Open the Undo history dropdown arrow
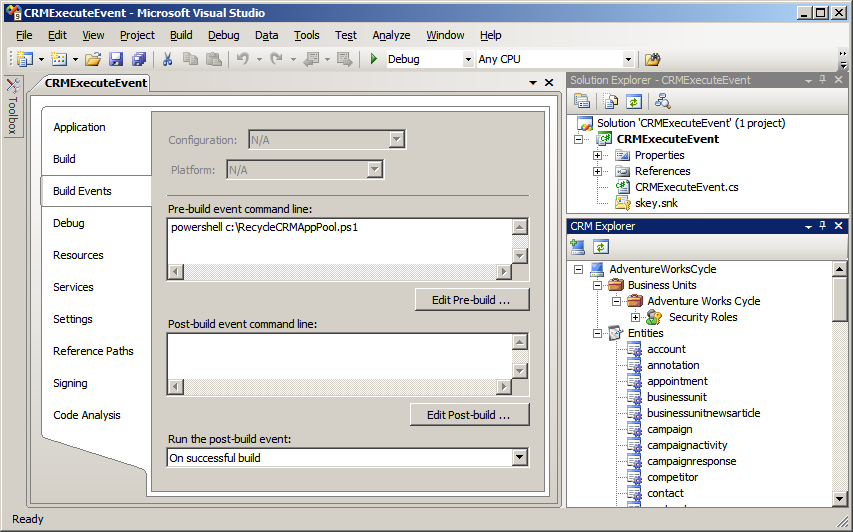Viewport: 853px width, 532px height. 259,59
